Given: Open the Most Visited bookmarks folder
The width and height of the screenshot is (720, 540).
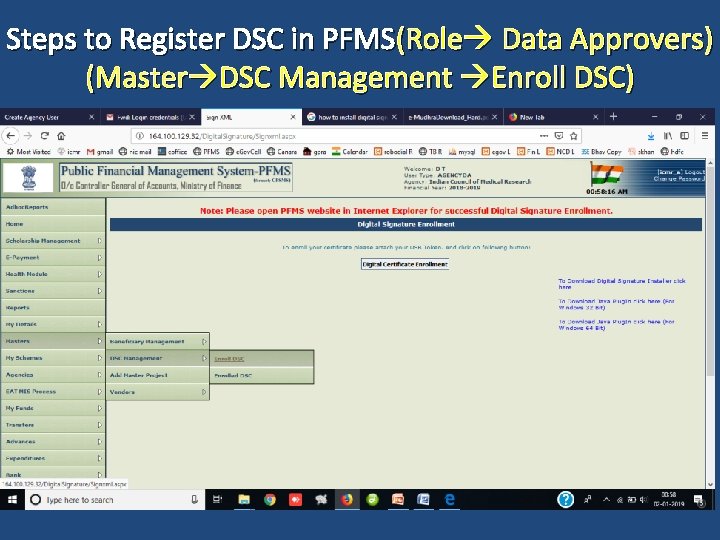Looking at the screenshot, I should point(28,152).
